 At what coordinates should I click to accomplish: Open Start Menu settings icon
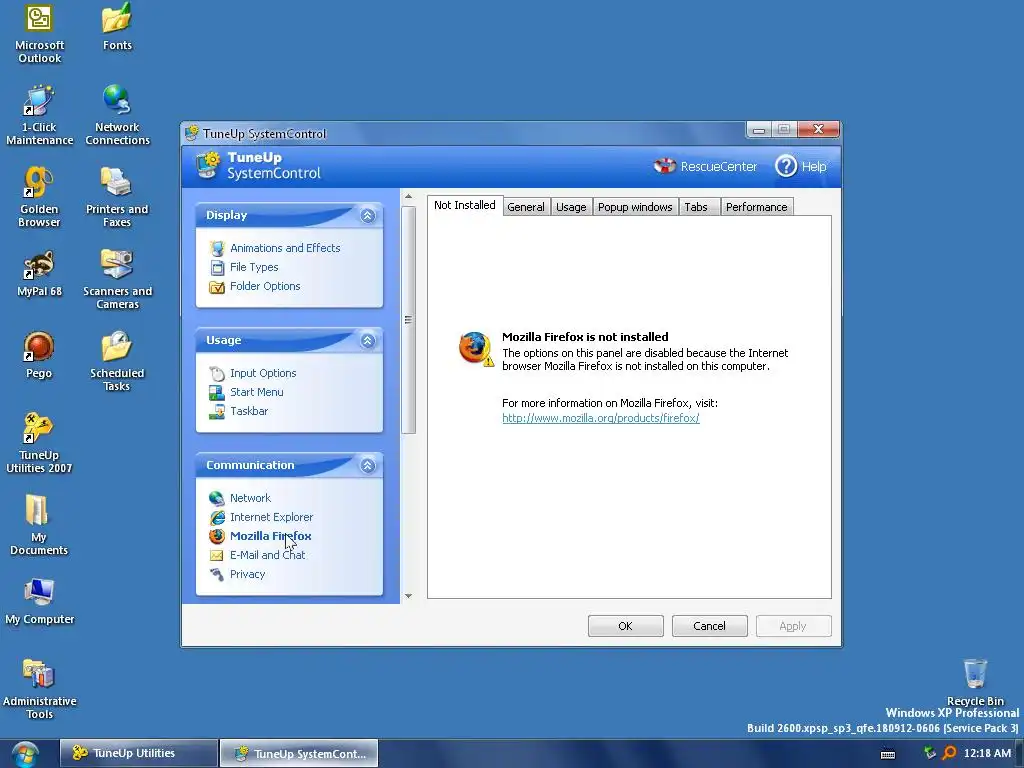(217, 392)
